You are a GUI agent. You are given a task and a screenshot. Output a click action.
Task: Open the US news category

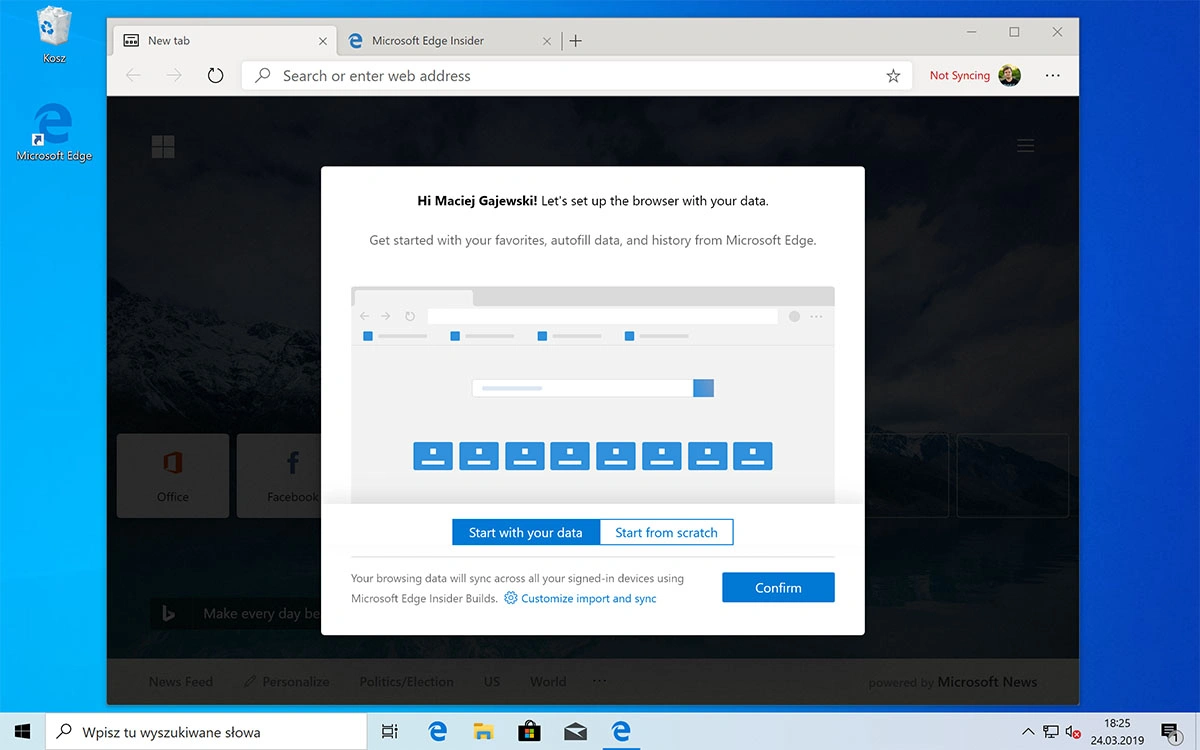pos(492,682)
